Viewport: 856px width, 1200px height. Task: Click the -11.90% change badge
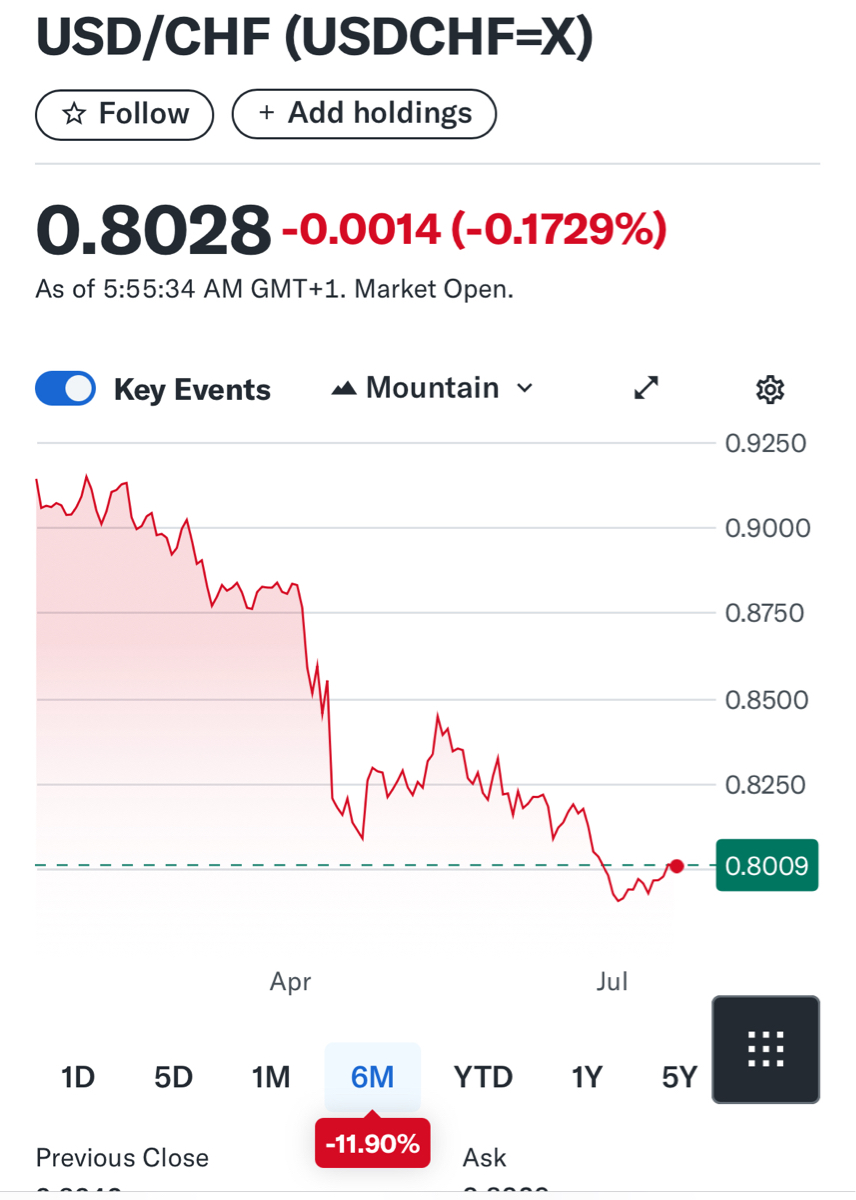(372, 1144)
